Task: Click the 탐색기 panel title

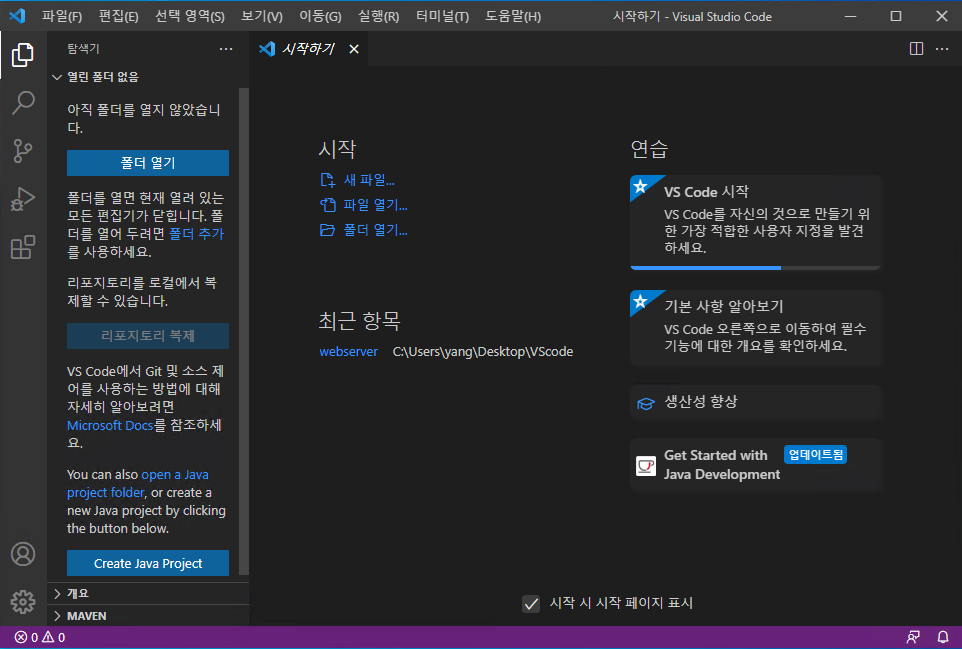Action: [83, 49]
